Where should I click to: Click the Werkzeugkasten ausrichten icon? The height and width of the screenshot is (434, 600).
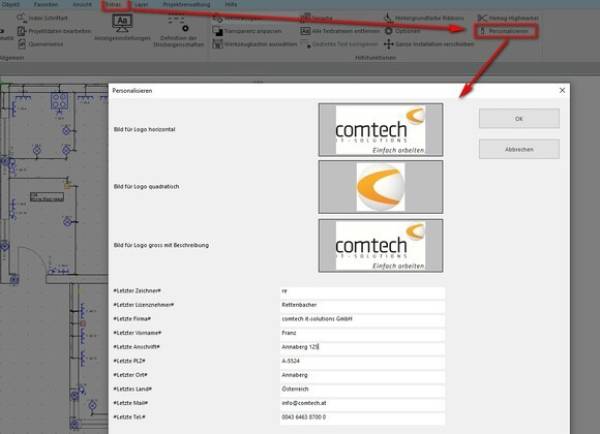tap(217, 44)
